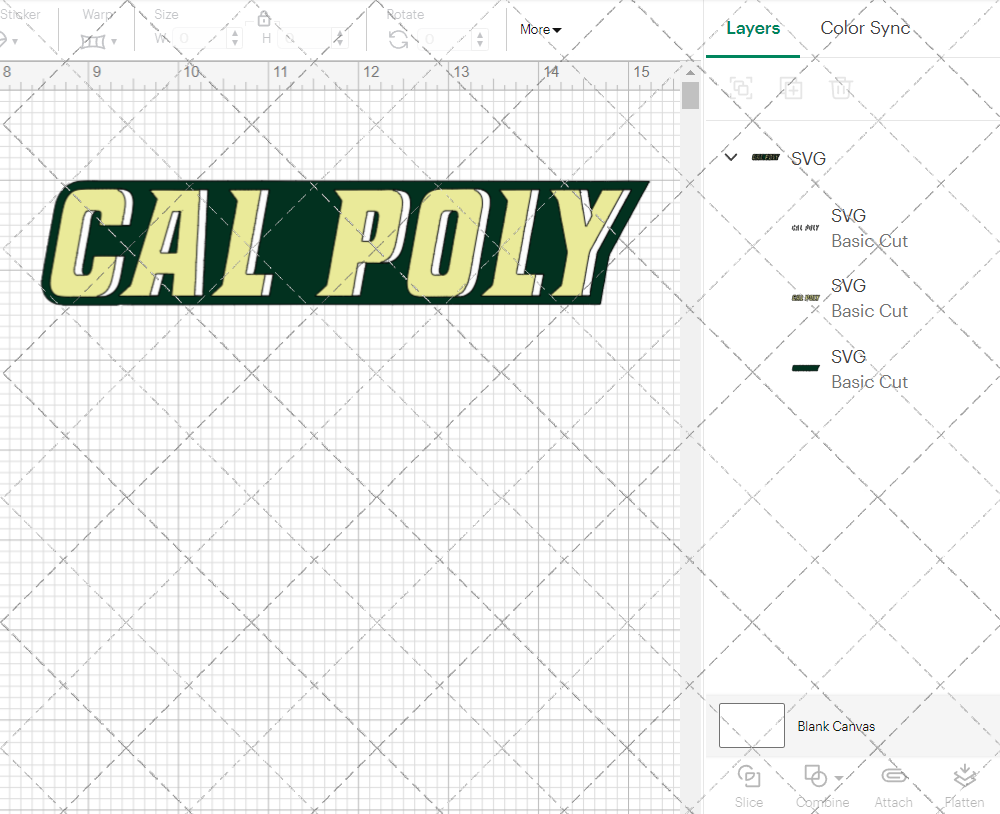Click the group layers icon

(x=741, y=88)
